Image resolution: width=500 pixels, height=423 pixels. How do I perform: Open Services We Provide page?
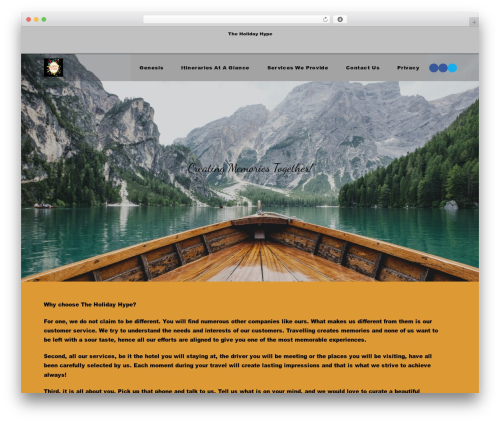(298, 68)
